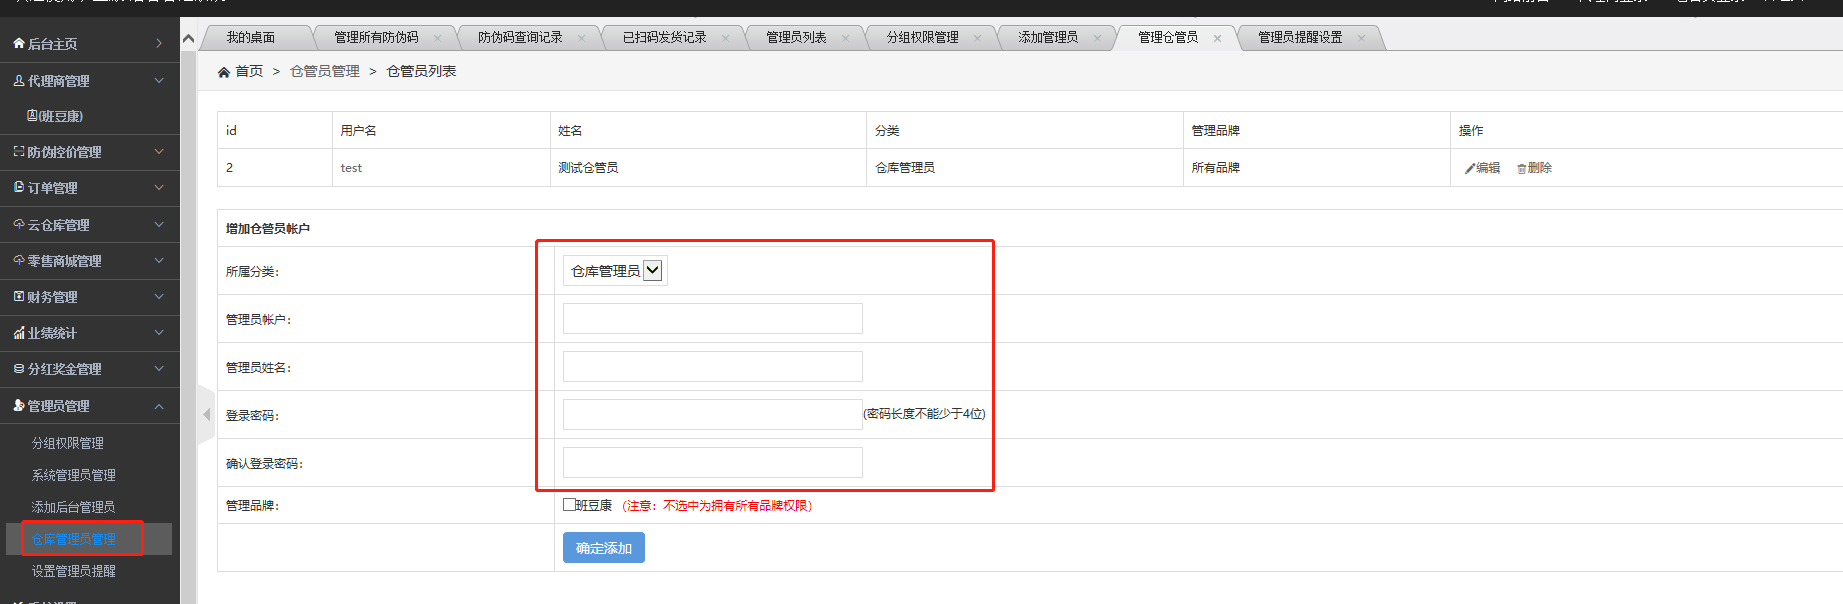Close the 管理所有防伪码 tab
Image resolution: width=1843 pixels, height=604 pixels.
(437, 38)
